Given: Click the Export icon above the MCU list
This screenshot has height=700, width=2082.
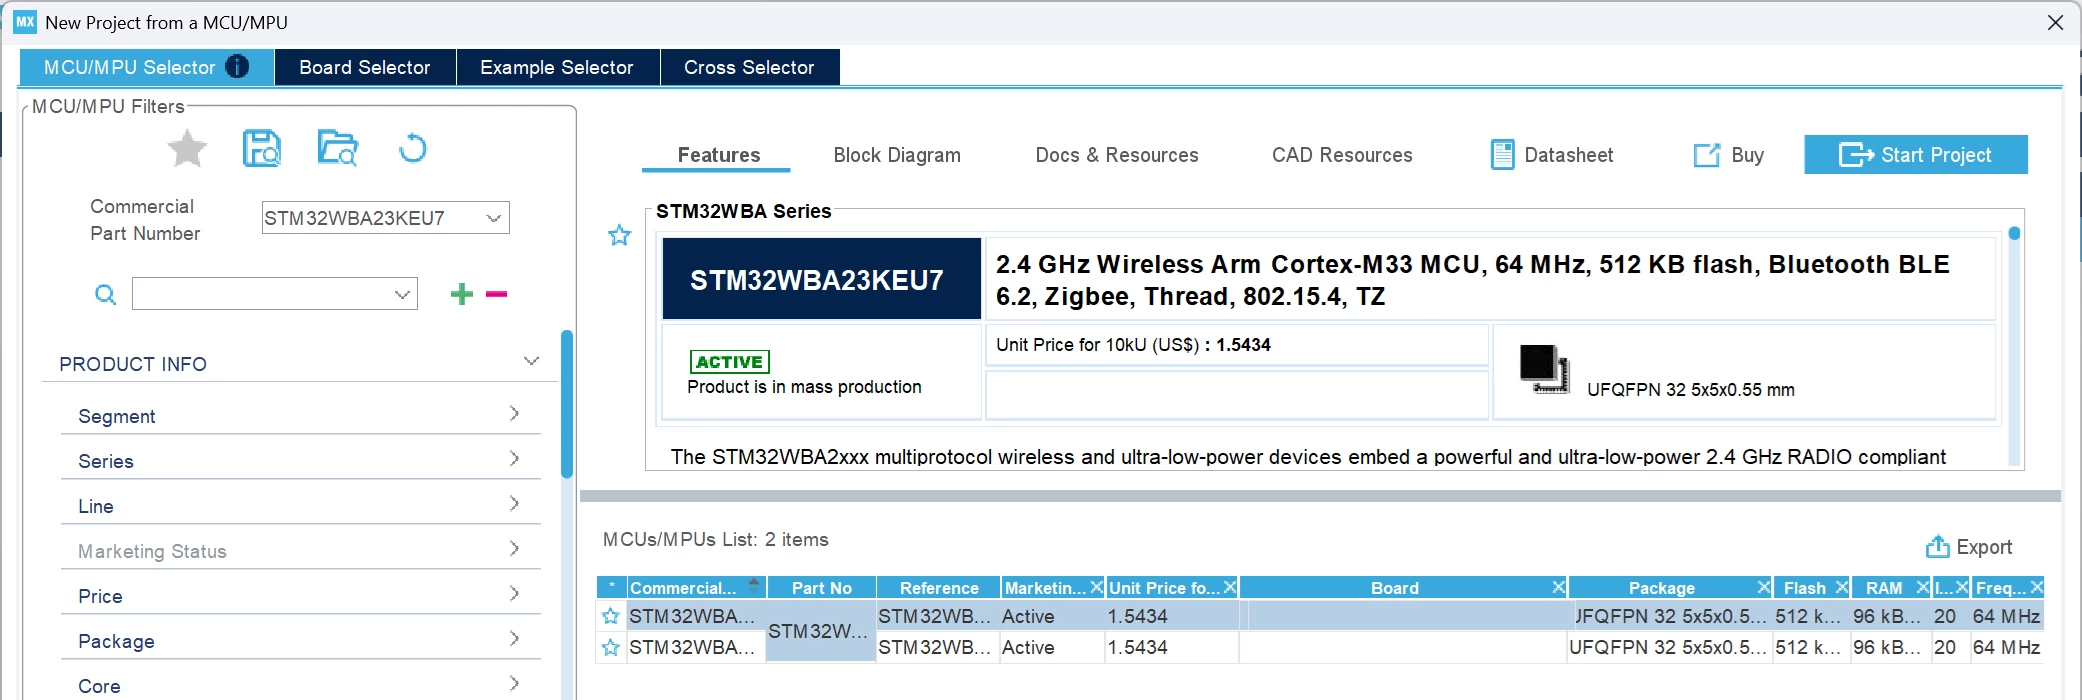Looking at the screenshot, I should click(1938, 547).
